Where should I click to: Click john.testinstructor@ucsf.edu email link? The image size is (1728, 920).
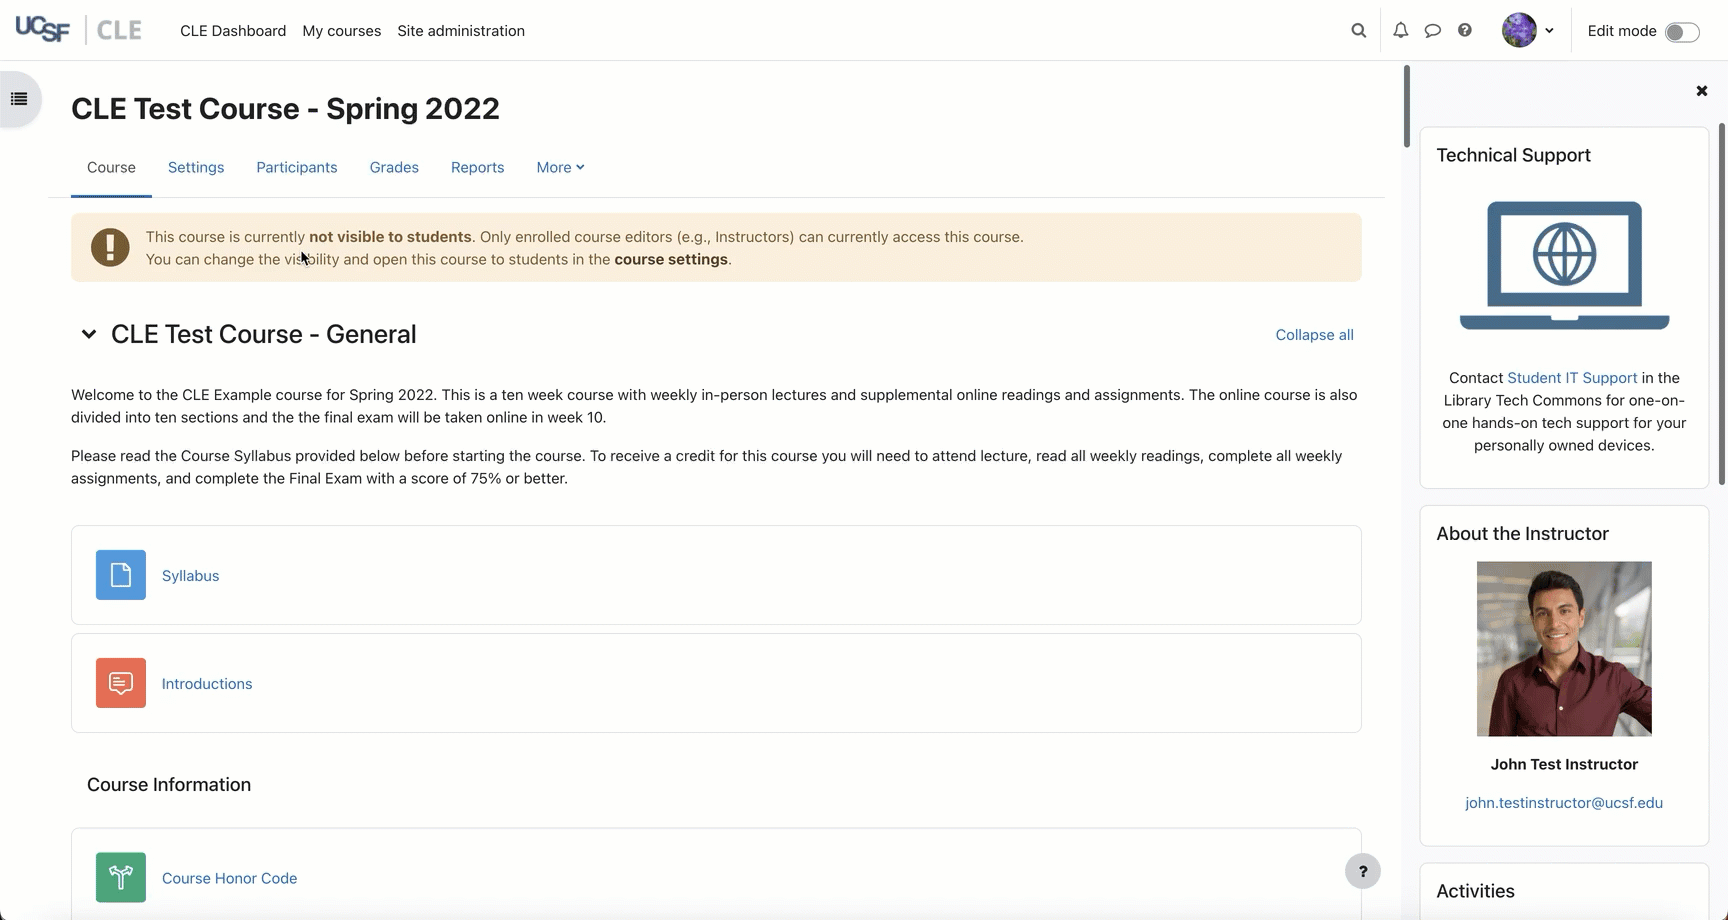coord(1564,803)
